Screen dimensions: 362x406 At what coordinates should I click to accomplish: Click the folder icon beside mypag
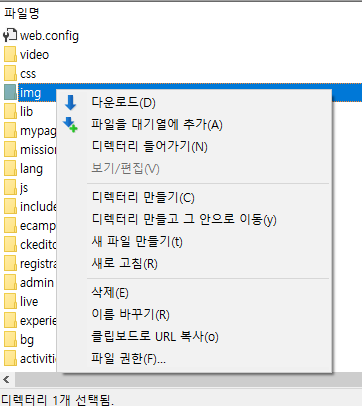click(x=10, y=131)
